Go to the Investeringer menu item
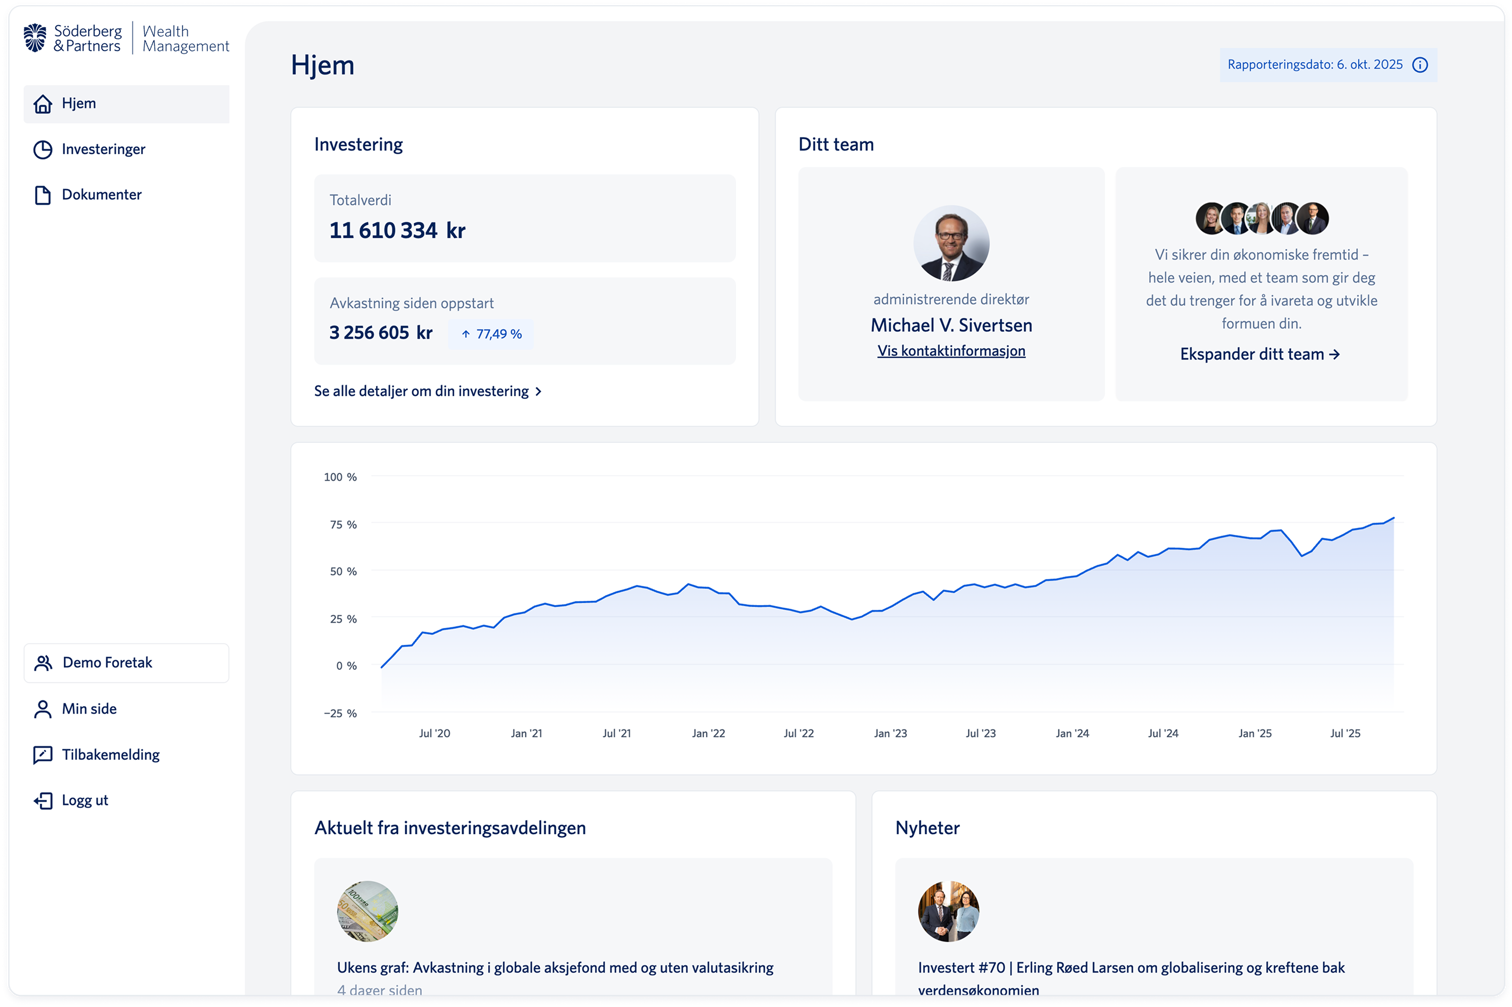1512x1007 pixels. 103,149
